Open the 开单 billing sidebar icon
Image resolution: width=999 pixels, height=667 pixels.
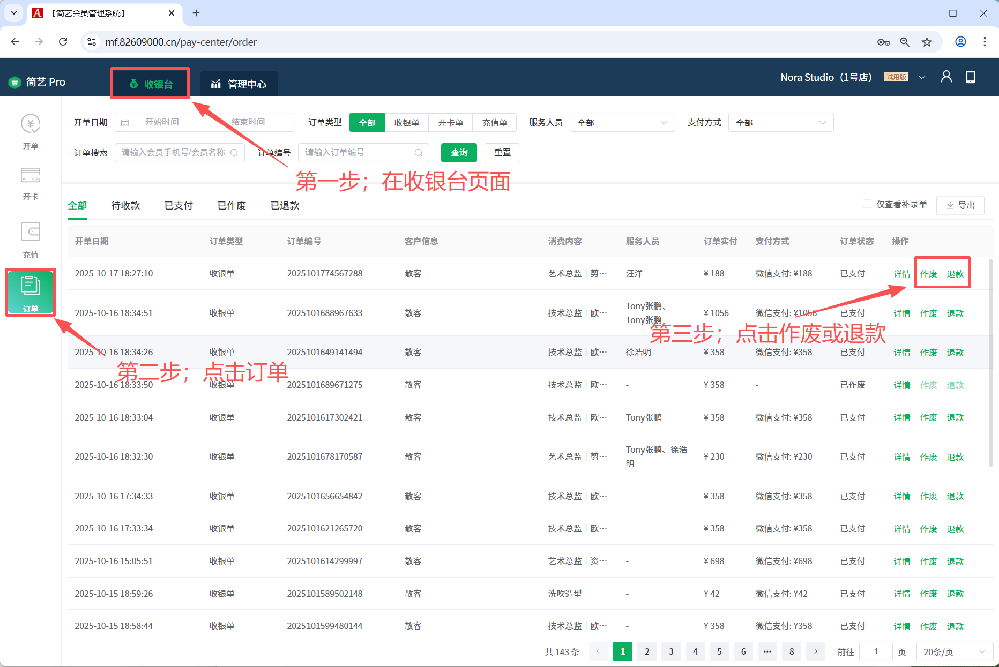[30, 130]
